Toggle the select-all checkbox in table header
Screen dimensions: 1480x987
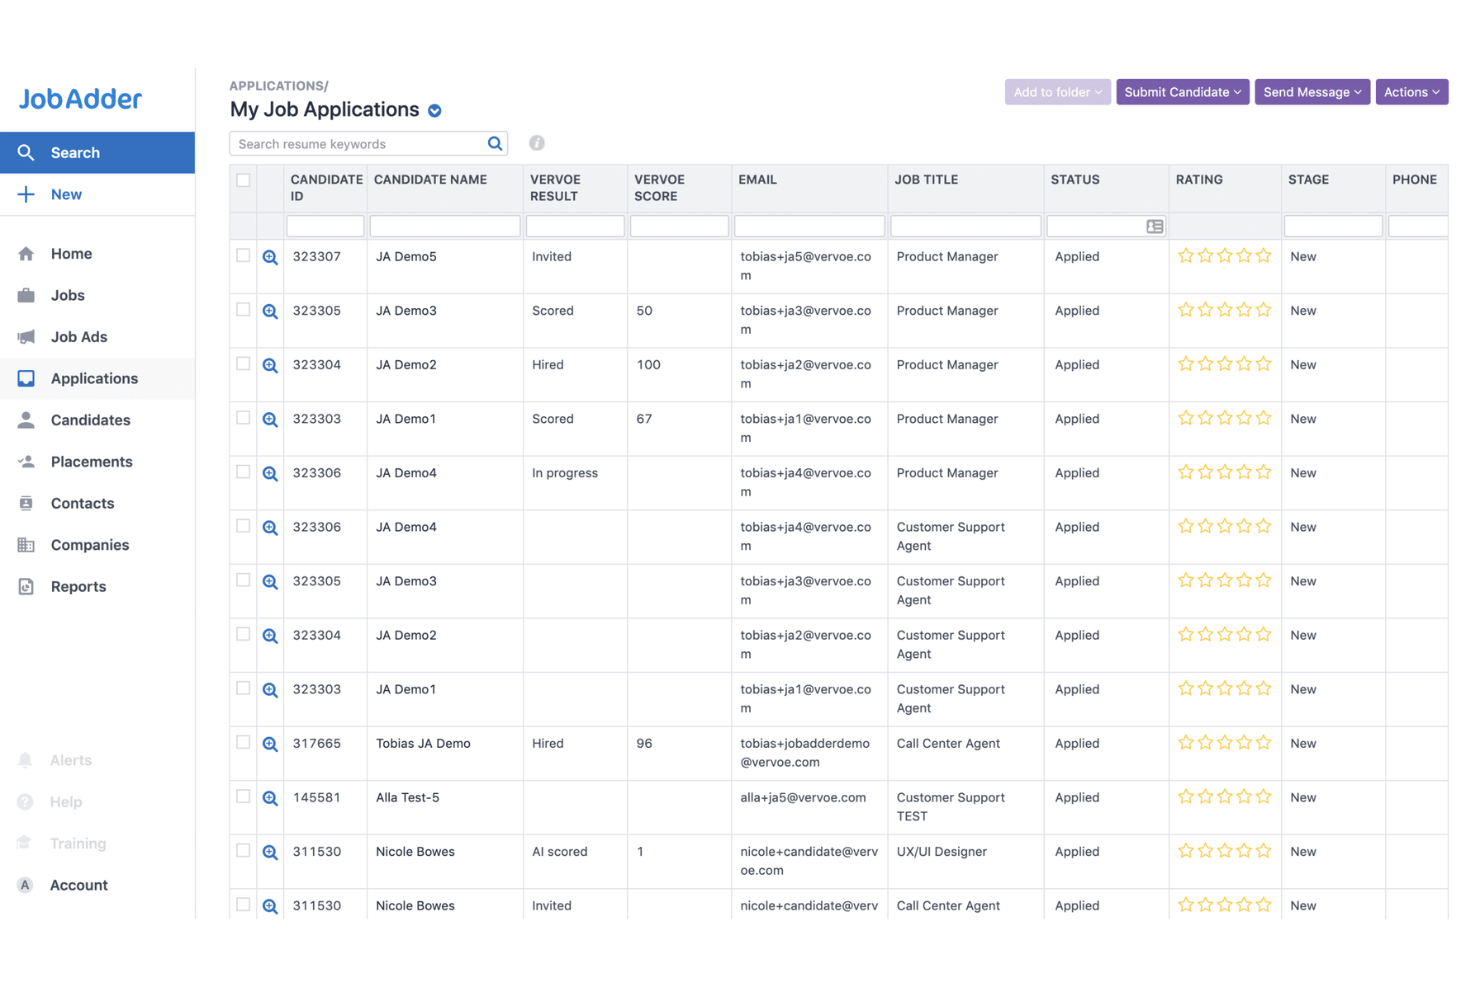243,180
